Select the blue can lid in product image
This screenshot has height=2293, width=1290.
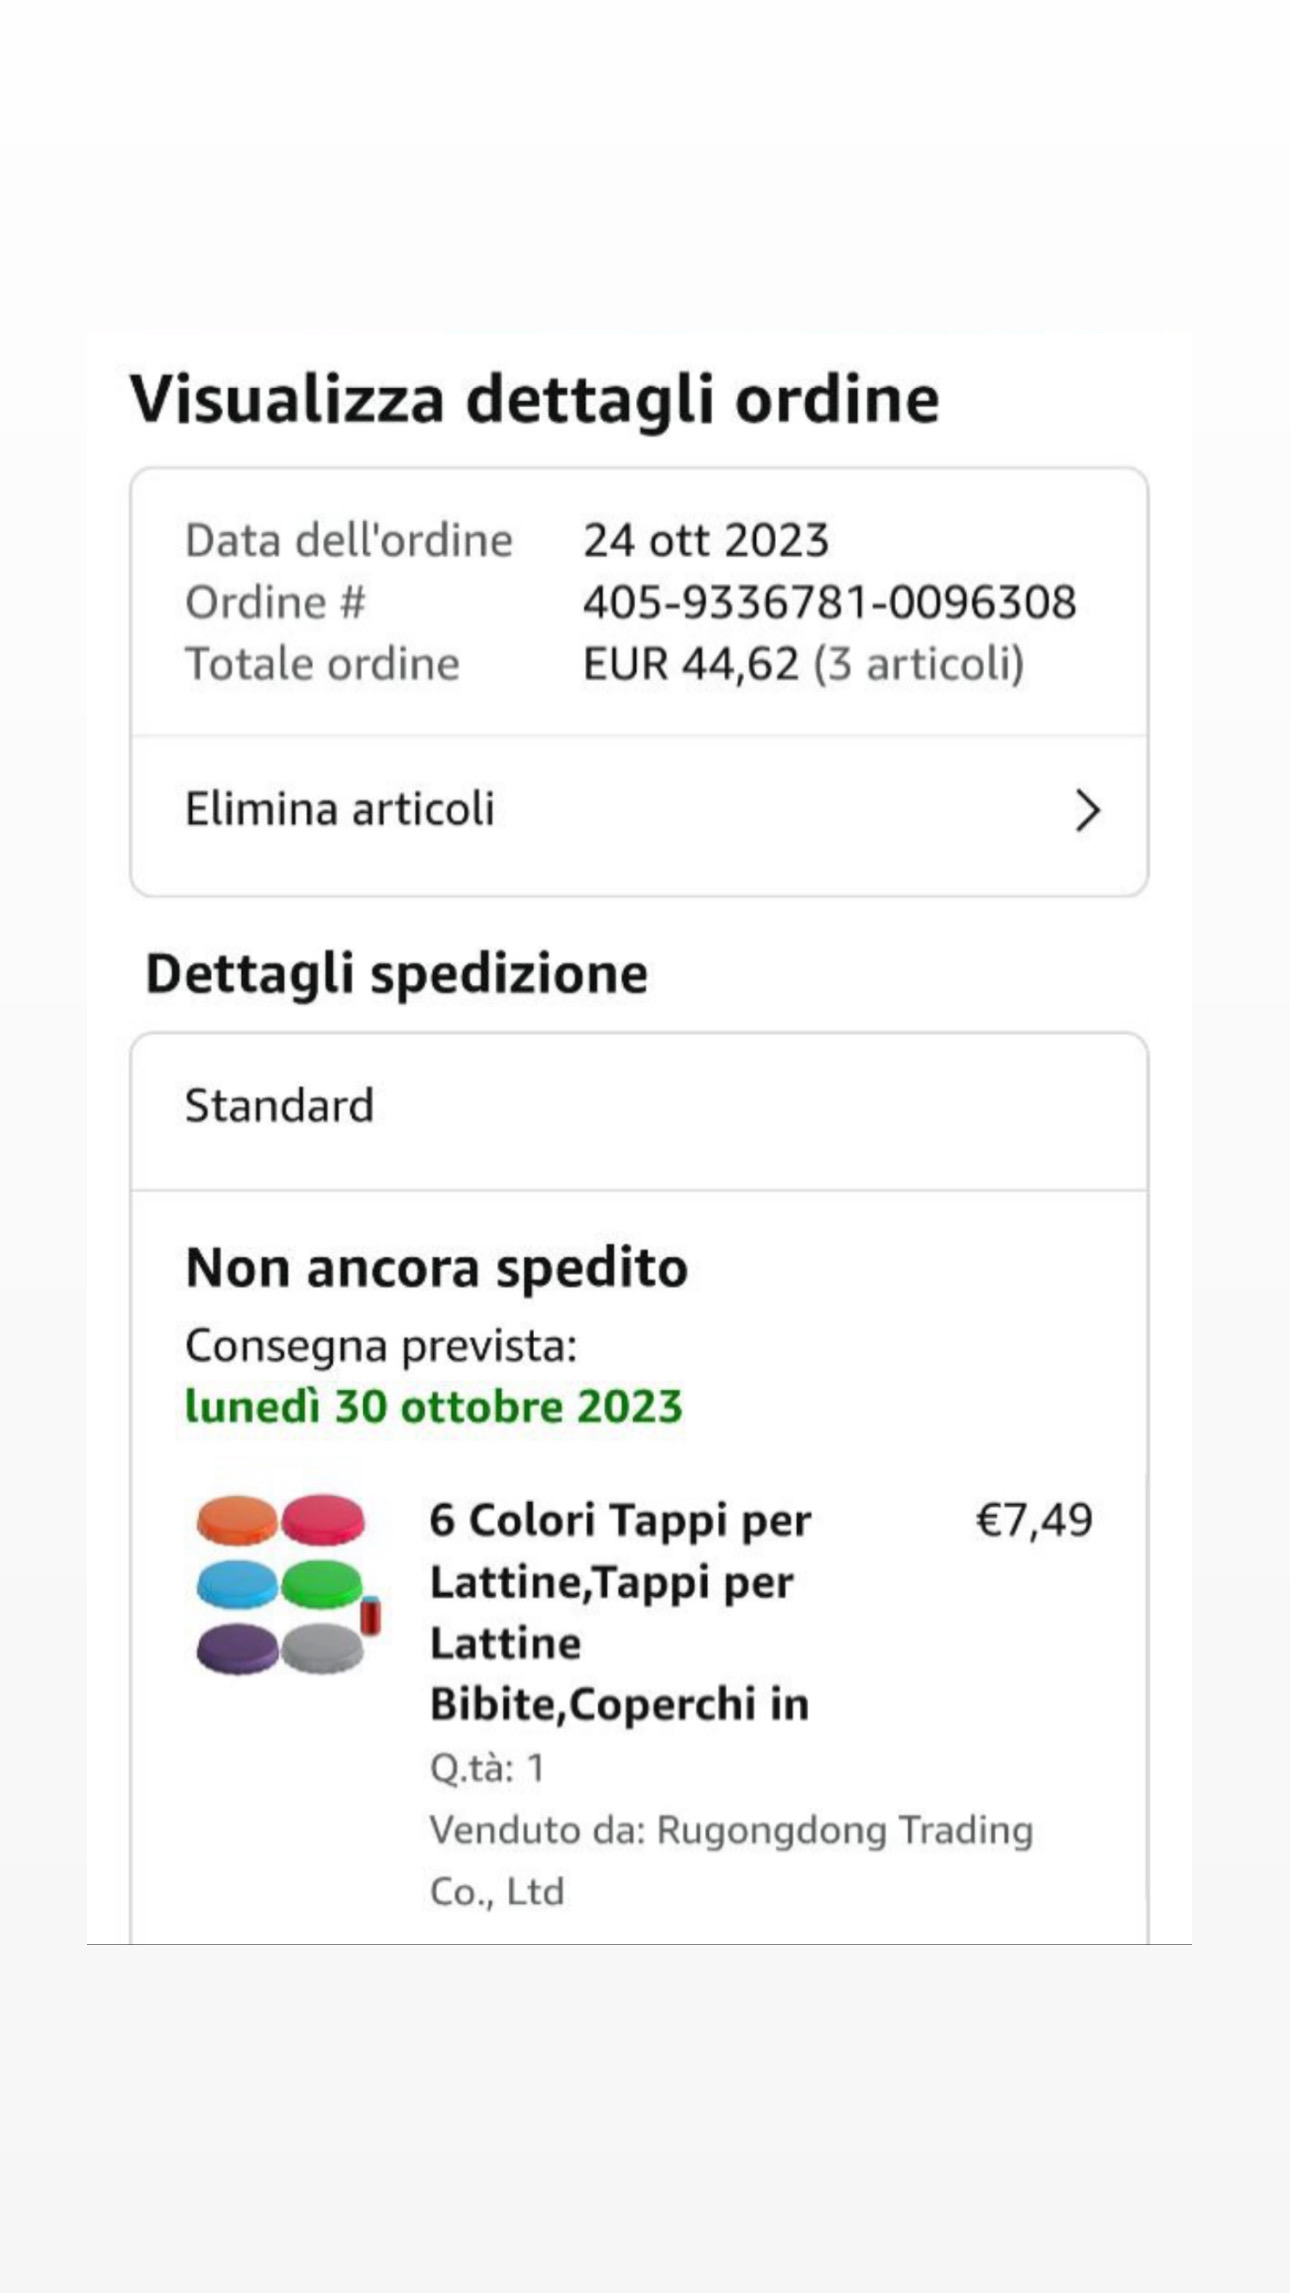[x=236, y=1584]
